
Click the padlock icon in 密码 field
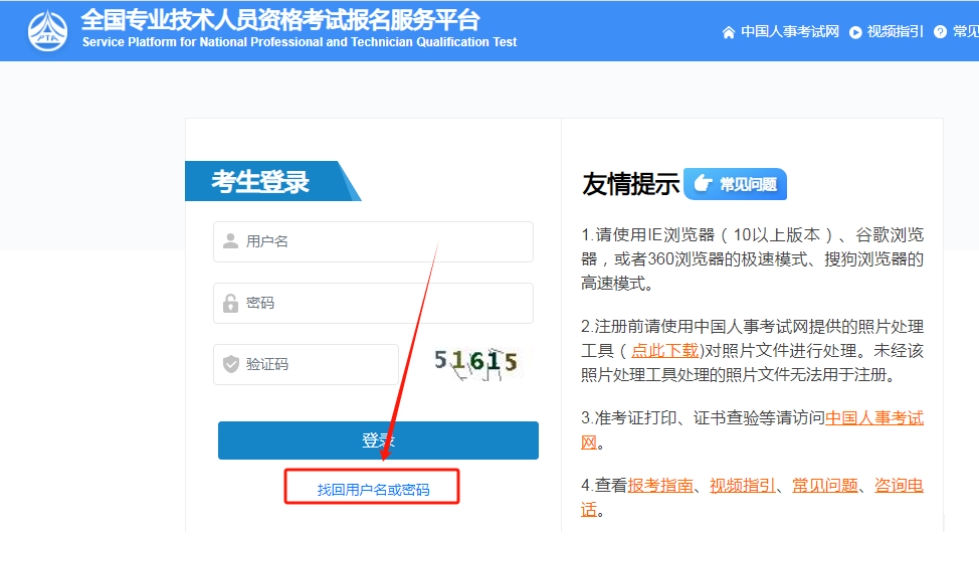231,303
